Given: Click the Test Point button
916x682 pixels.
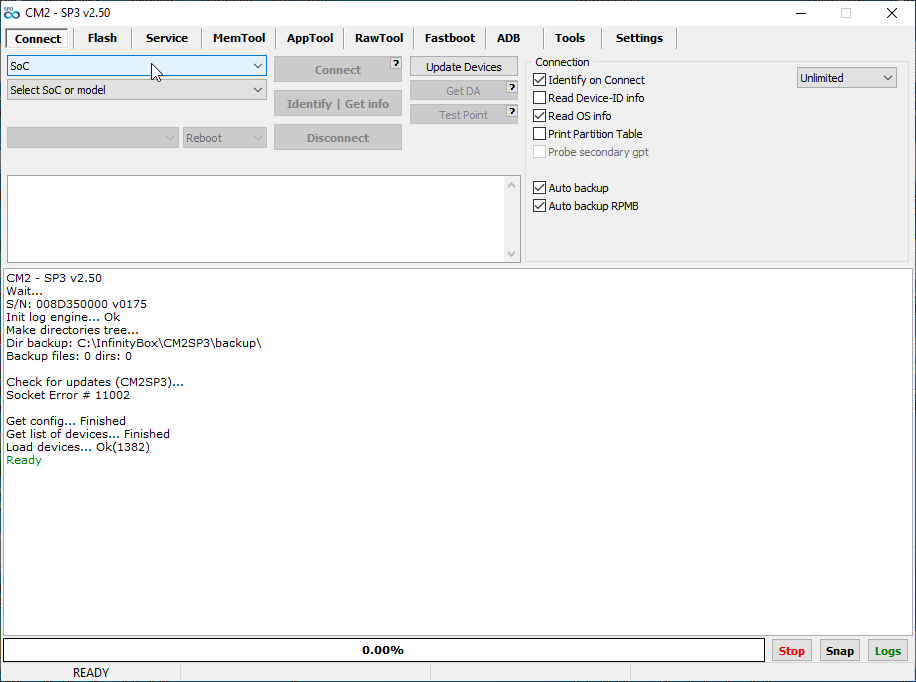Looking at the screenshot, I should (x=464, y=115).
